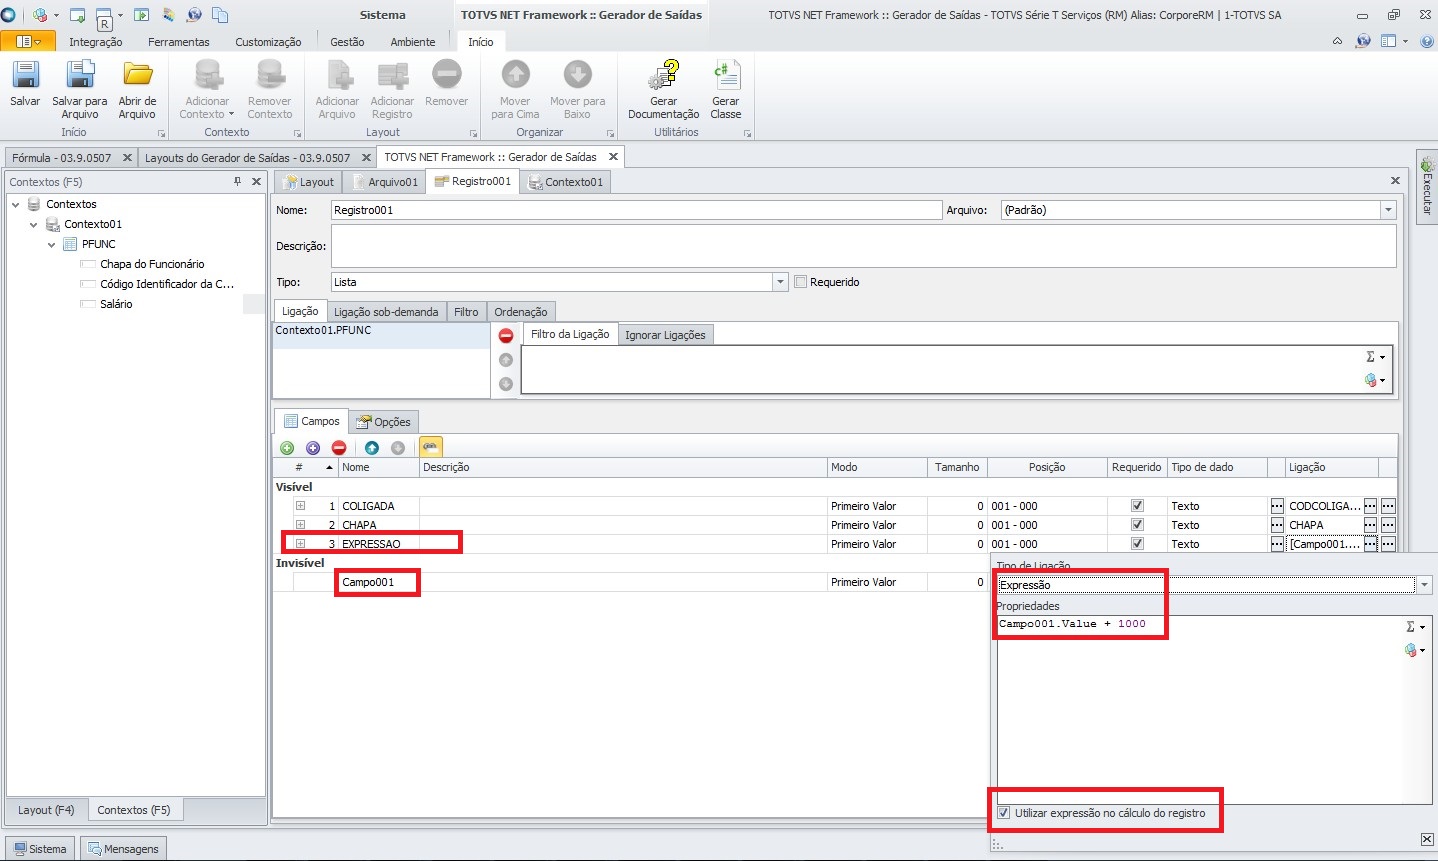
Task: Click the colored-ball icon in expression properties popup
Action: [1411, 650]
